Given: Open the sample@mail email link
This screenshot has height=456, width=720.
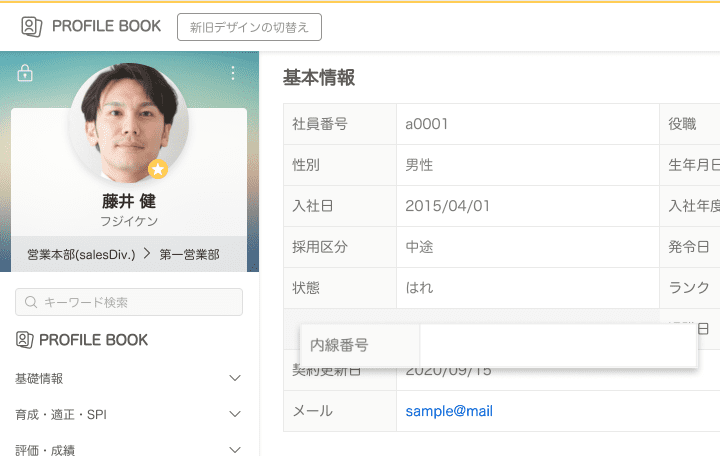Looking at the screenshot, I should coord(449,411).
